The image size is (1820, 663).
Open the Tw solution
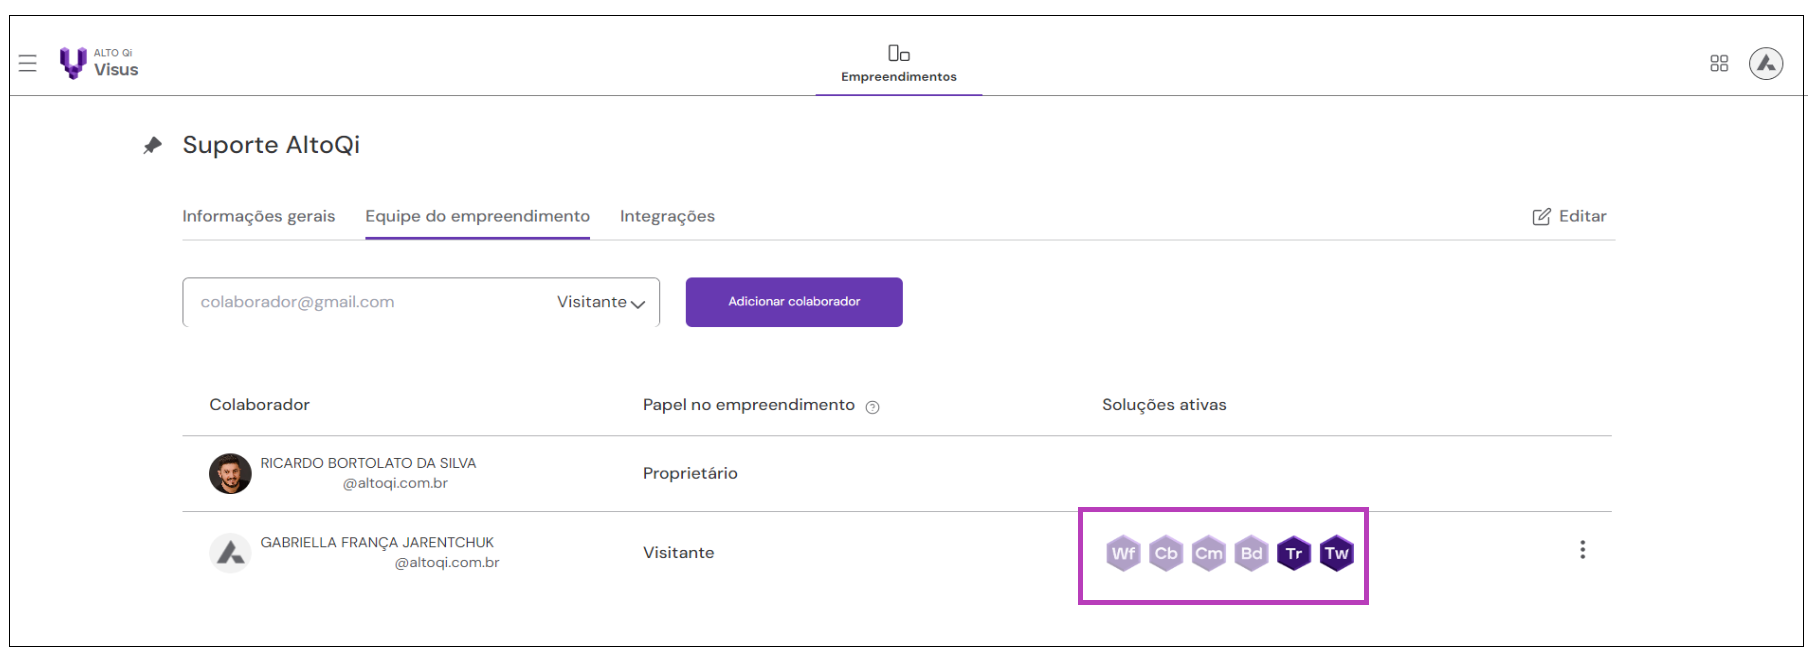coord(1337,552)
